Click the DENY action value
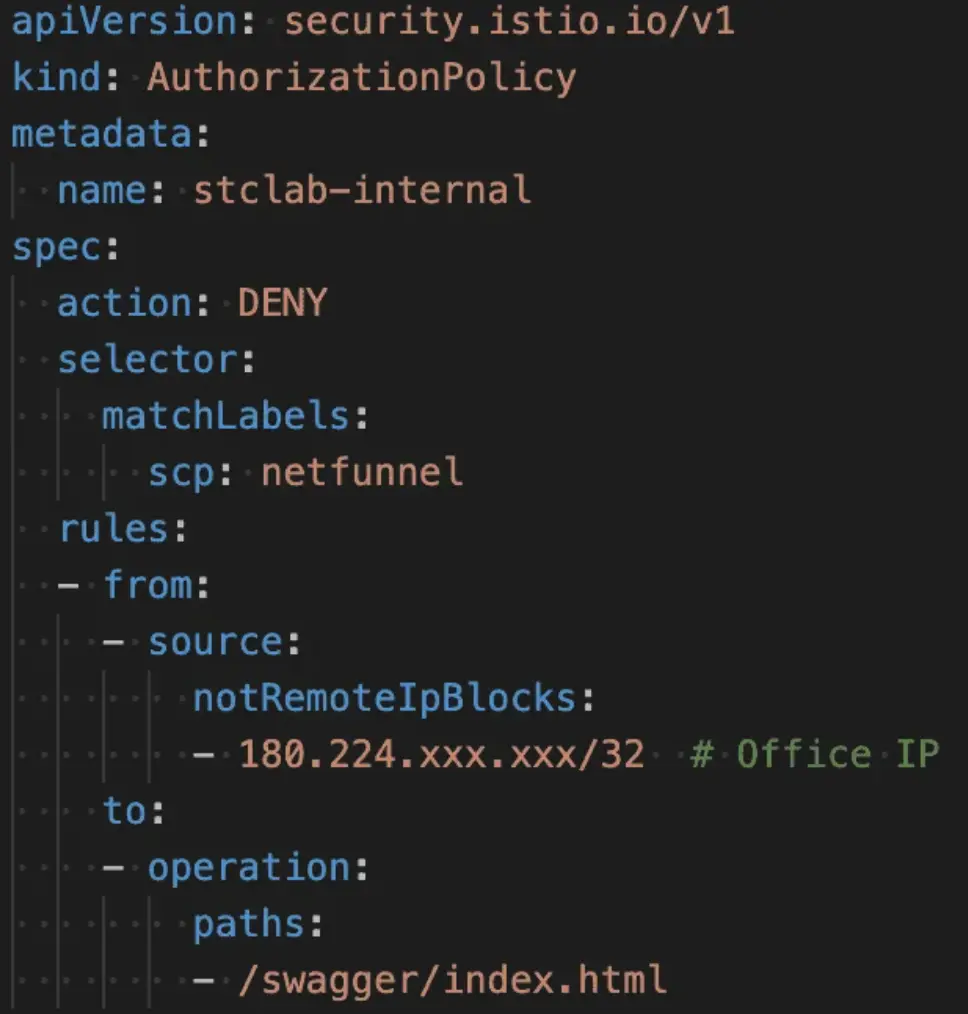The width and height of the screenshot is (968, 1014). pos(282,302)
